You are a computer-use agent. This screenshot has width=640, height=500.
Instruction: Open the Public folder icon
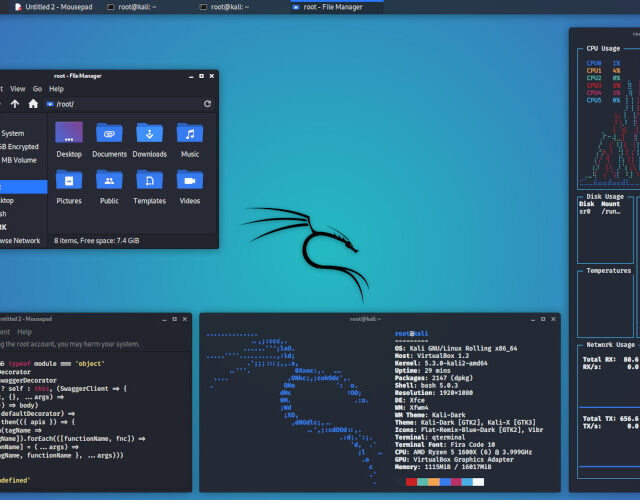tap(109, 187)
